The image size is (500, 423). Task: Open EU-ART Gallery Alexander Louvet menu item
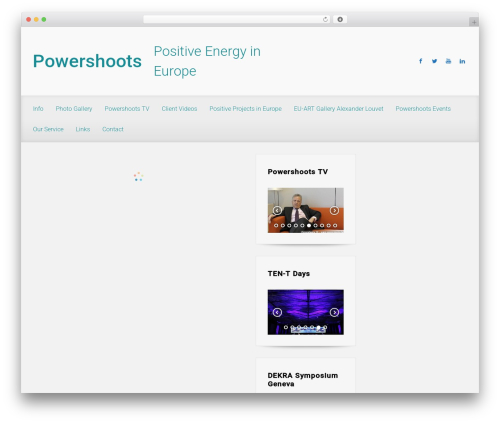[x=338, y=109]
